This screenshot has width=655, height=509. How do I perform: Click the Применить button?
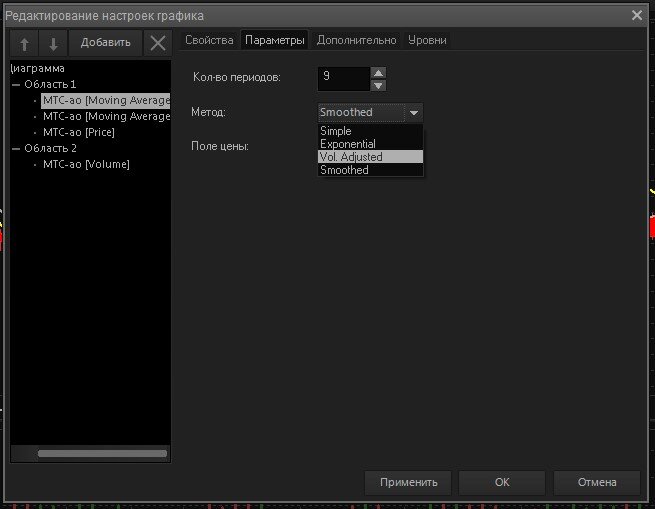(x=408, y=482)
